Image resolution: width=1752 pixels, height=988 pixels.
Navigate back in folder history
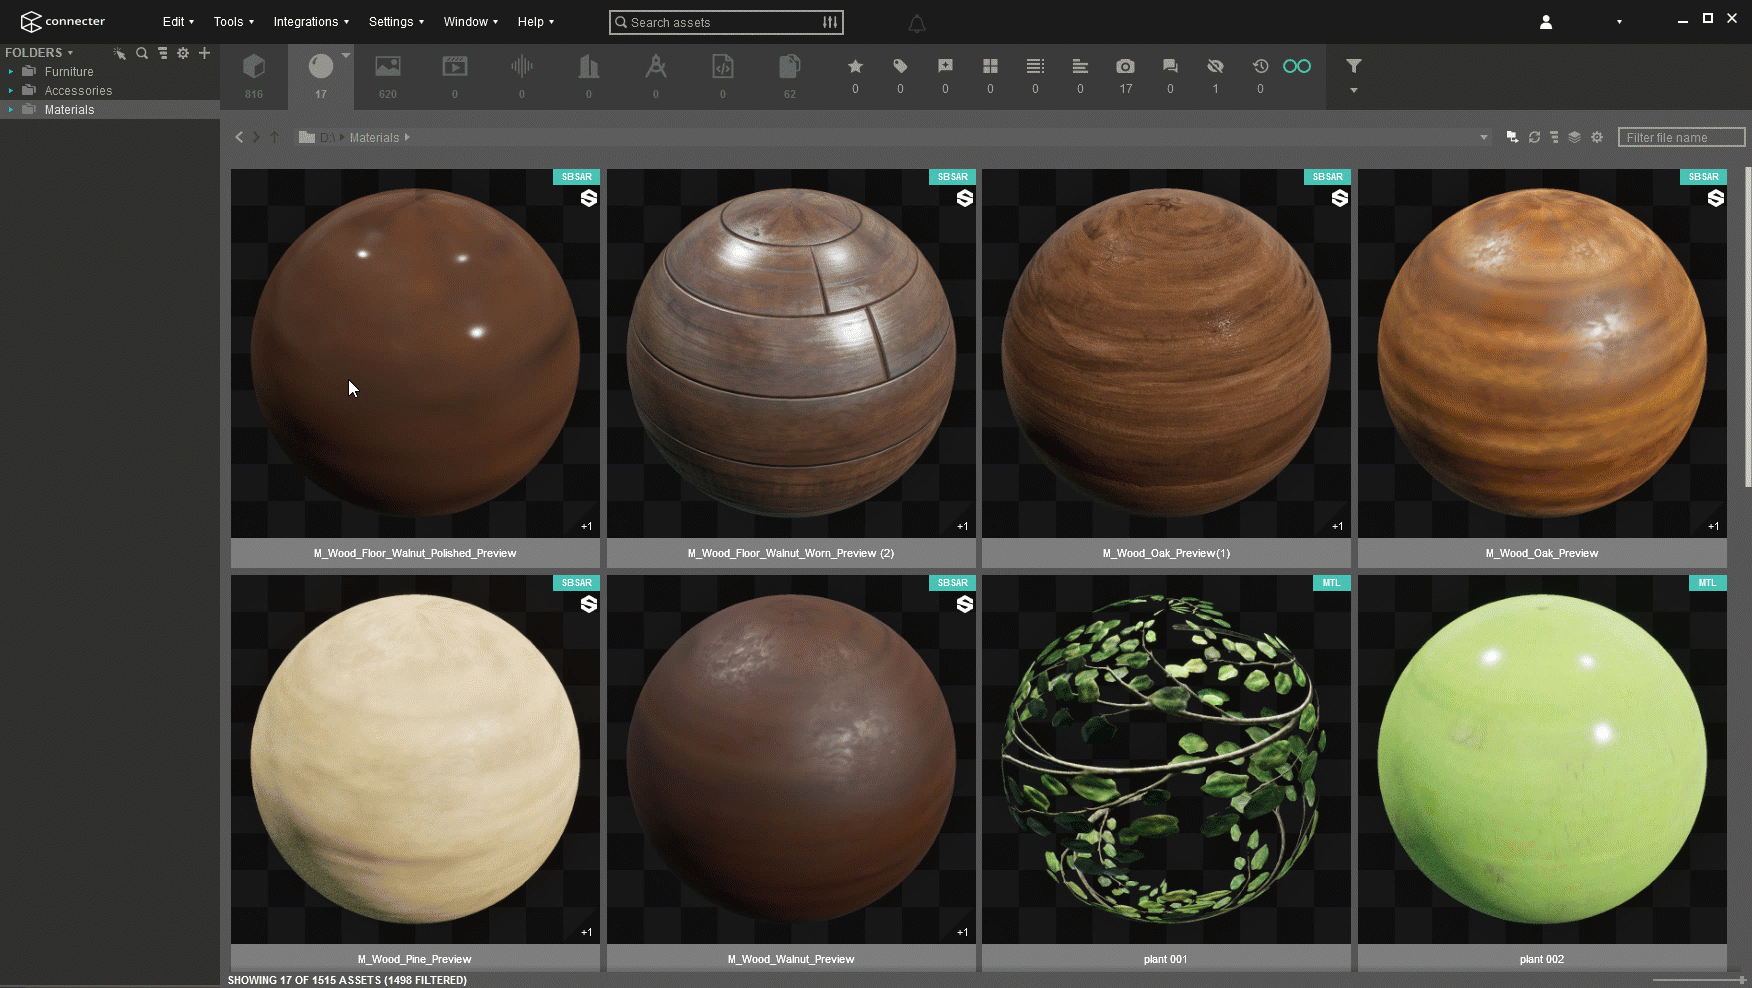[x=239, y=137]
